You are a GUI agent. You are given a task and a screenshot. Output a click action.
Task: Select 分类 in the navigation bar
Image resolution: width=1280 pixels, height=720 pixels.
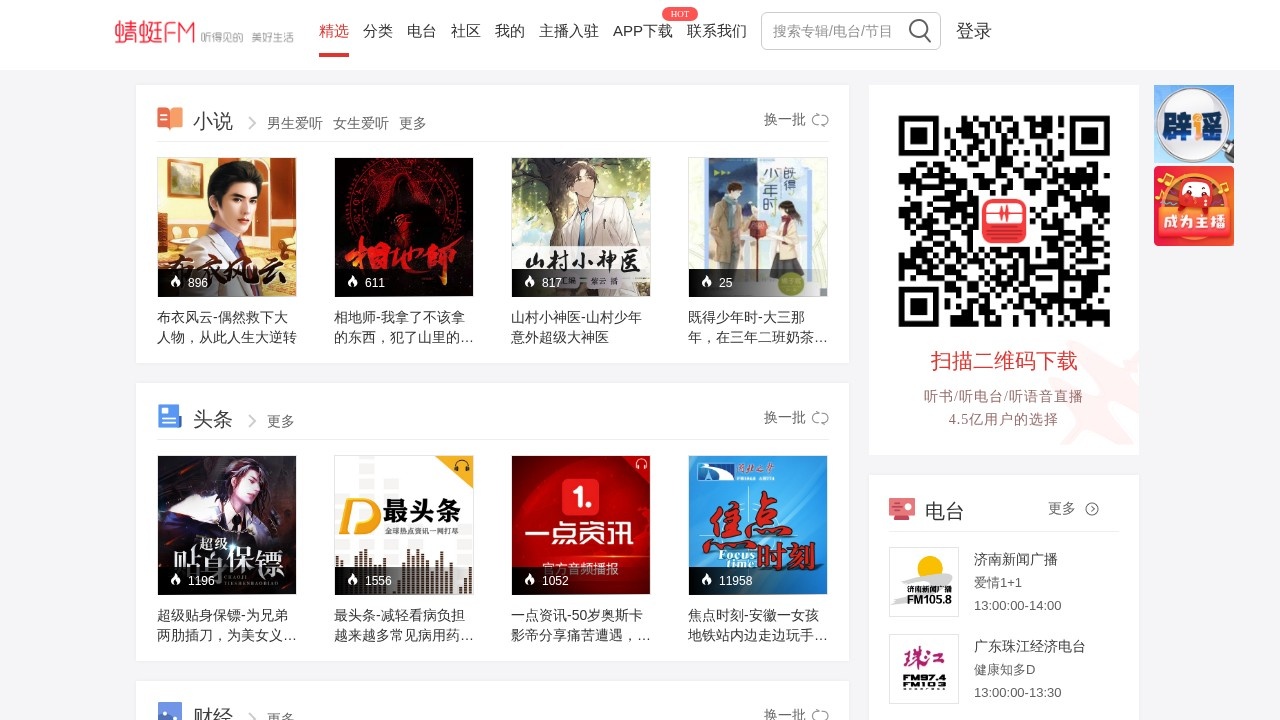click(x=378, y=31)
